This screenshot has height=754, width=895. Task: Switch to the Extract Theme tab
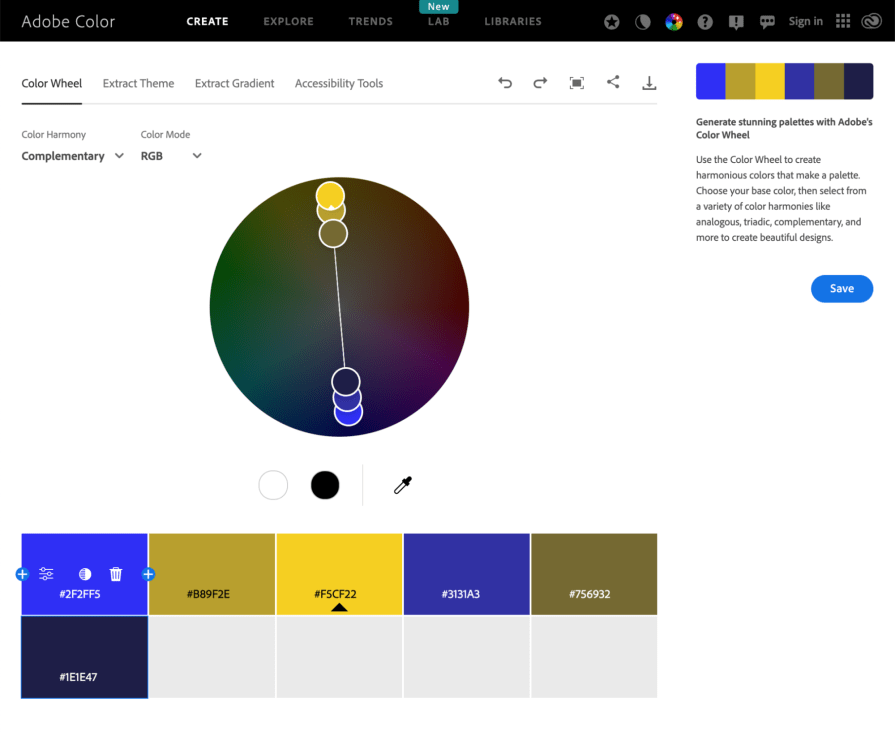(138, 83)
